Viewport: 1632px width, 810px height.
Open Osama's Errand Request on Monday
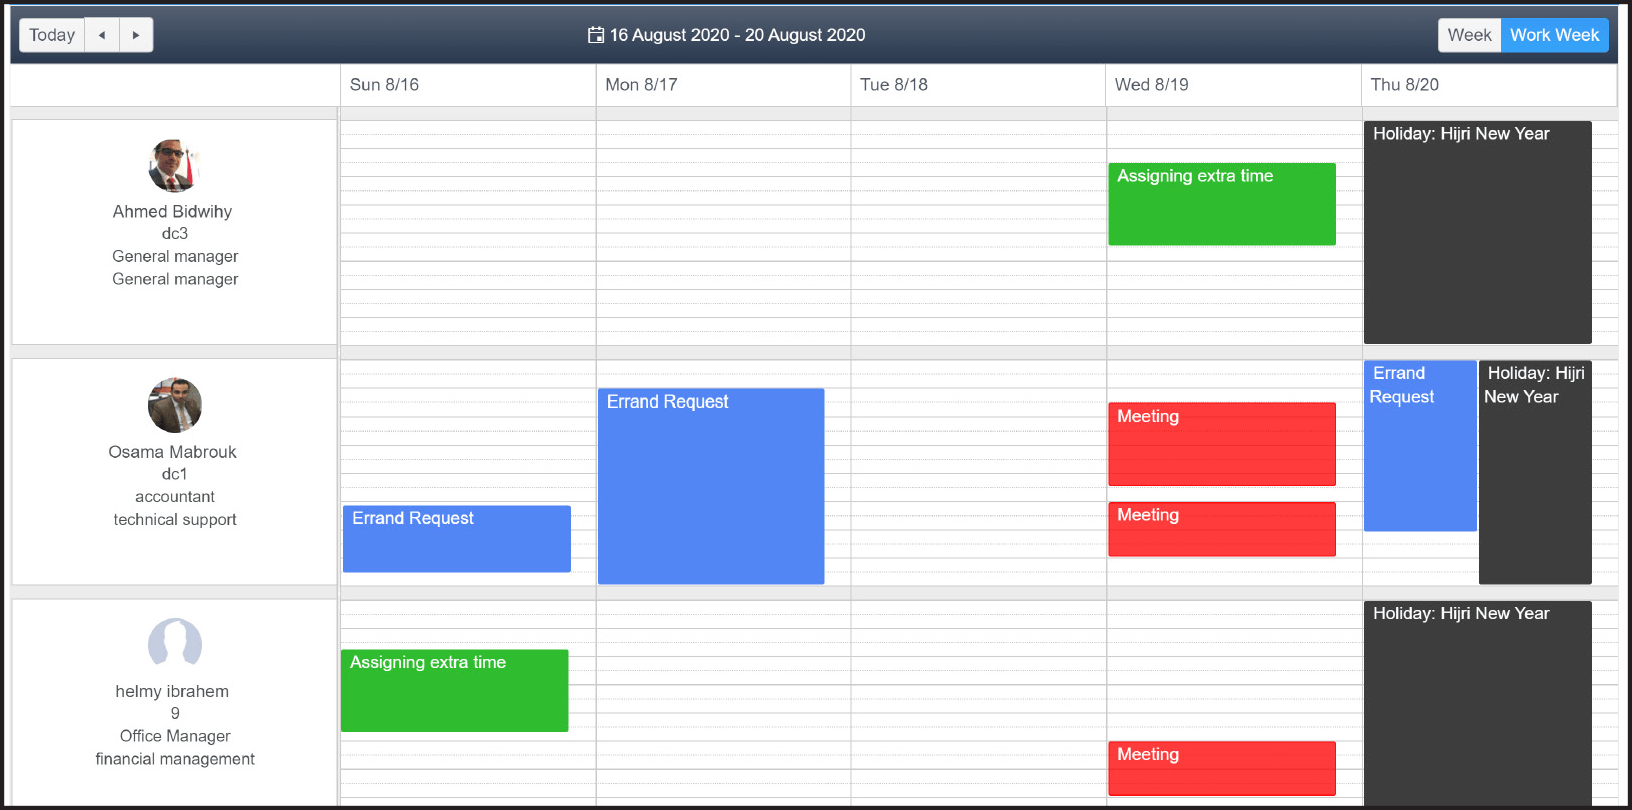point(711,486)
